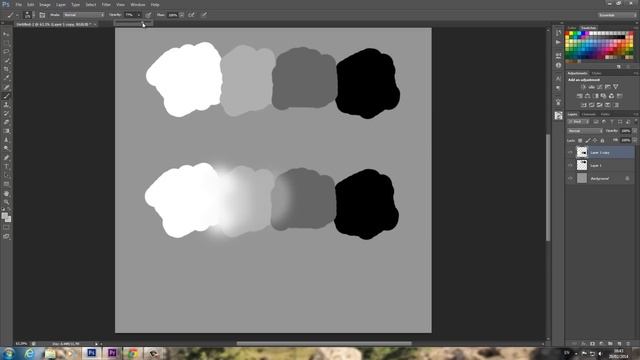The height and width of the screenshot is (360, 640).
Task: Open Internet Explorer from the taskbar
Action: (29, 353)
